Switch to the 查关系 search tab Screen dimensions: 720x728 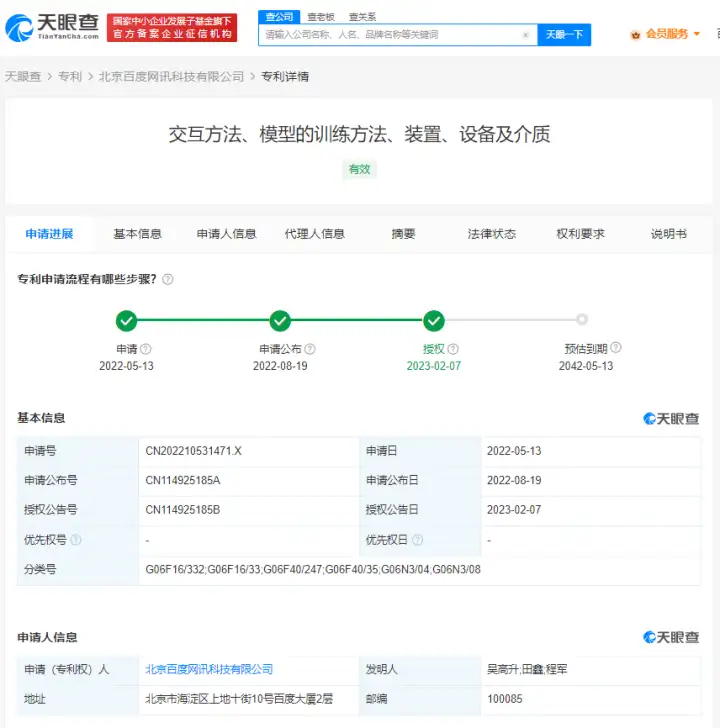[362, 17]
